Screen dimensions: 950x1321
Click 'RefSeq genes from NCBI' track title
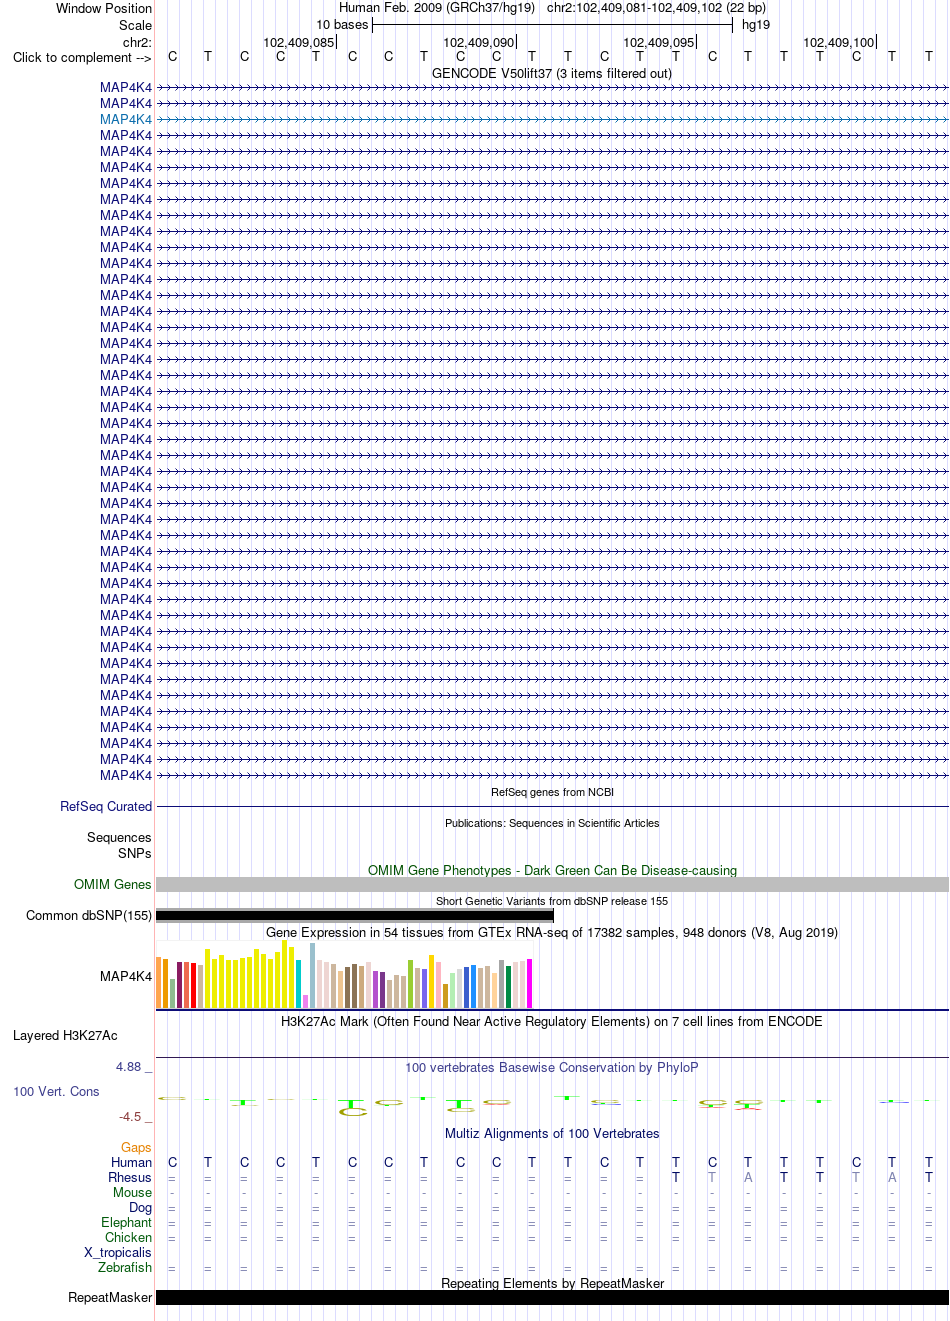(552, 792)
